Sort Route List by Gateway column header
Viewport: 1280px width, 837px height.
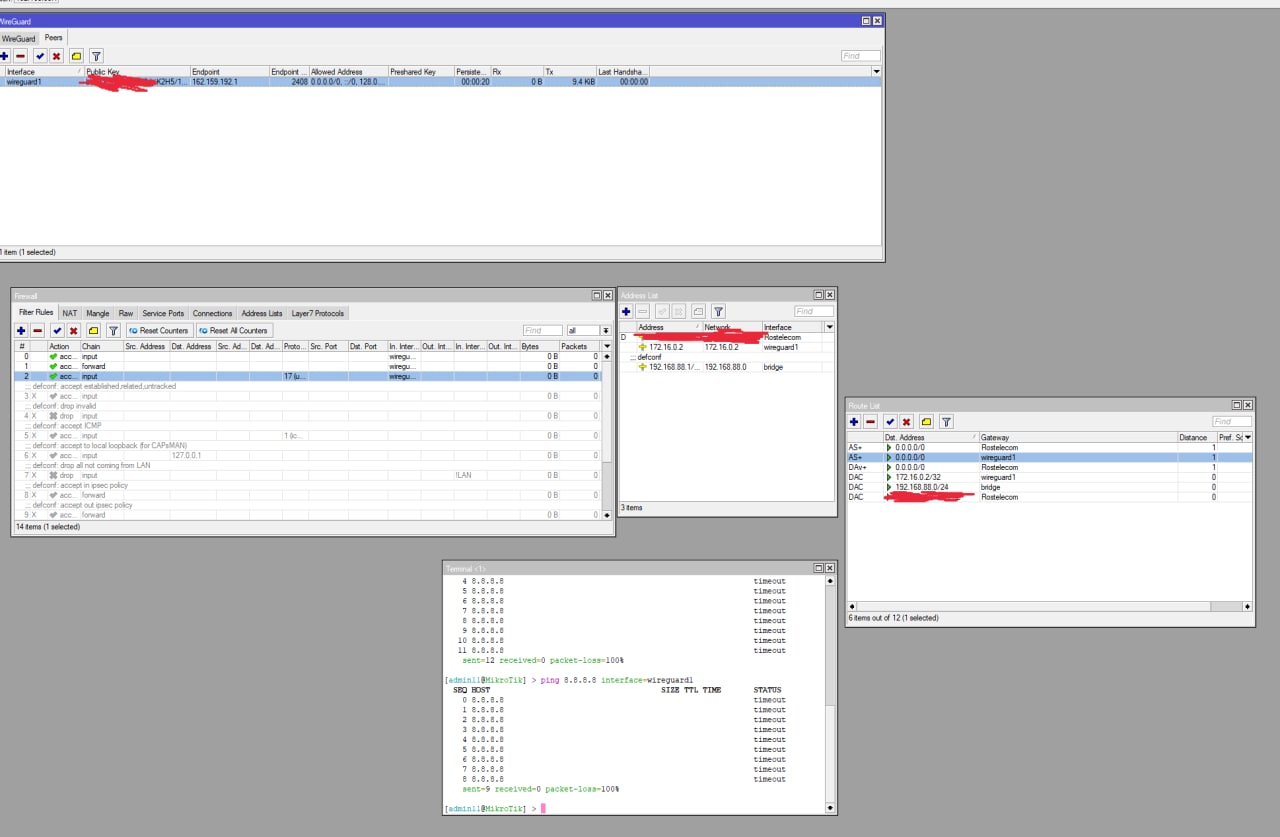pyautogui.click(x=1077, y=437)
